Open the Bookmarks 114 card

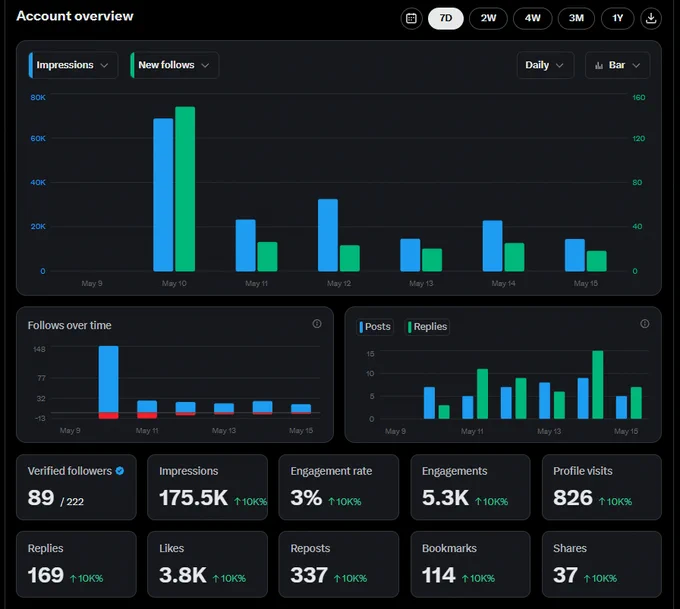click(471, 564)
